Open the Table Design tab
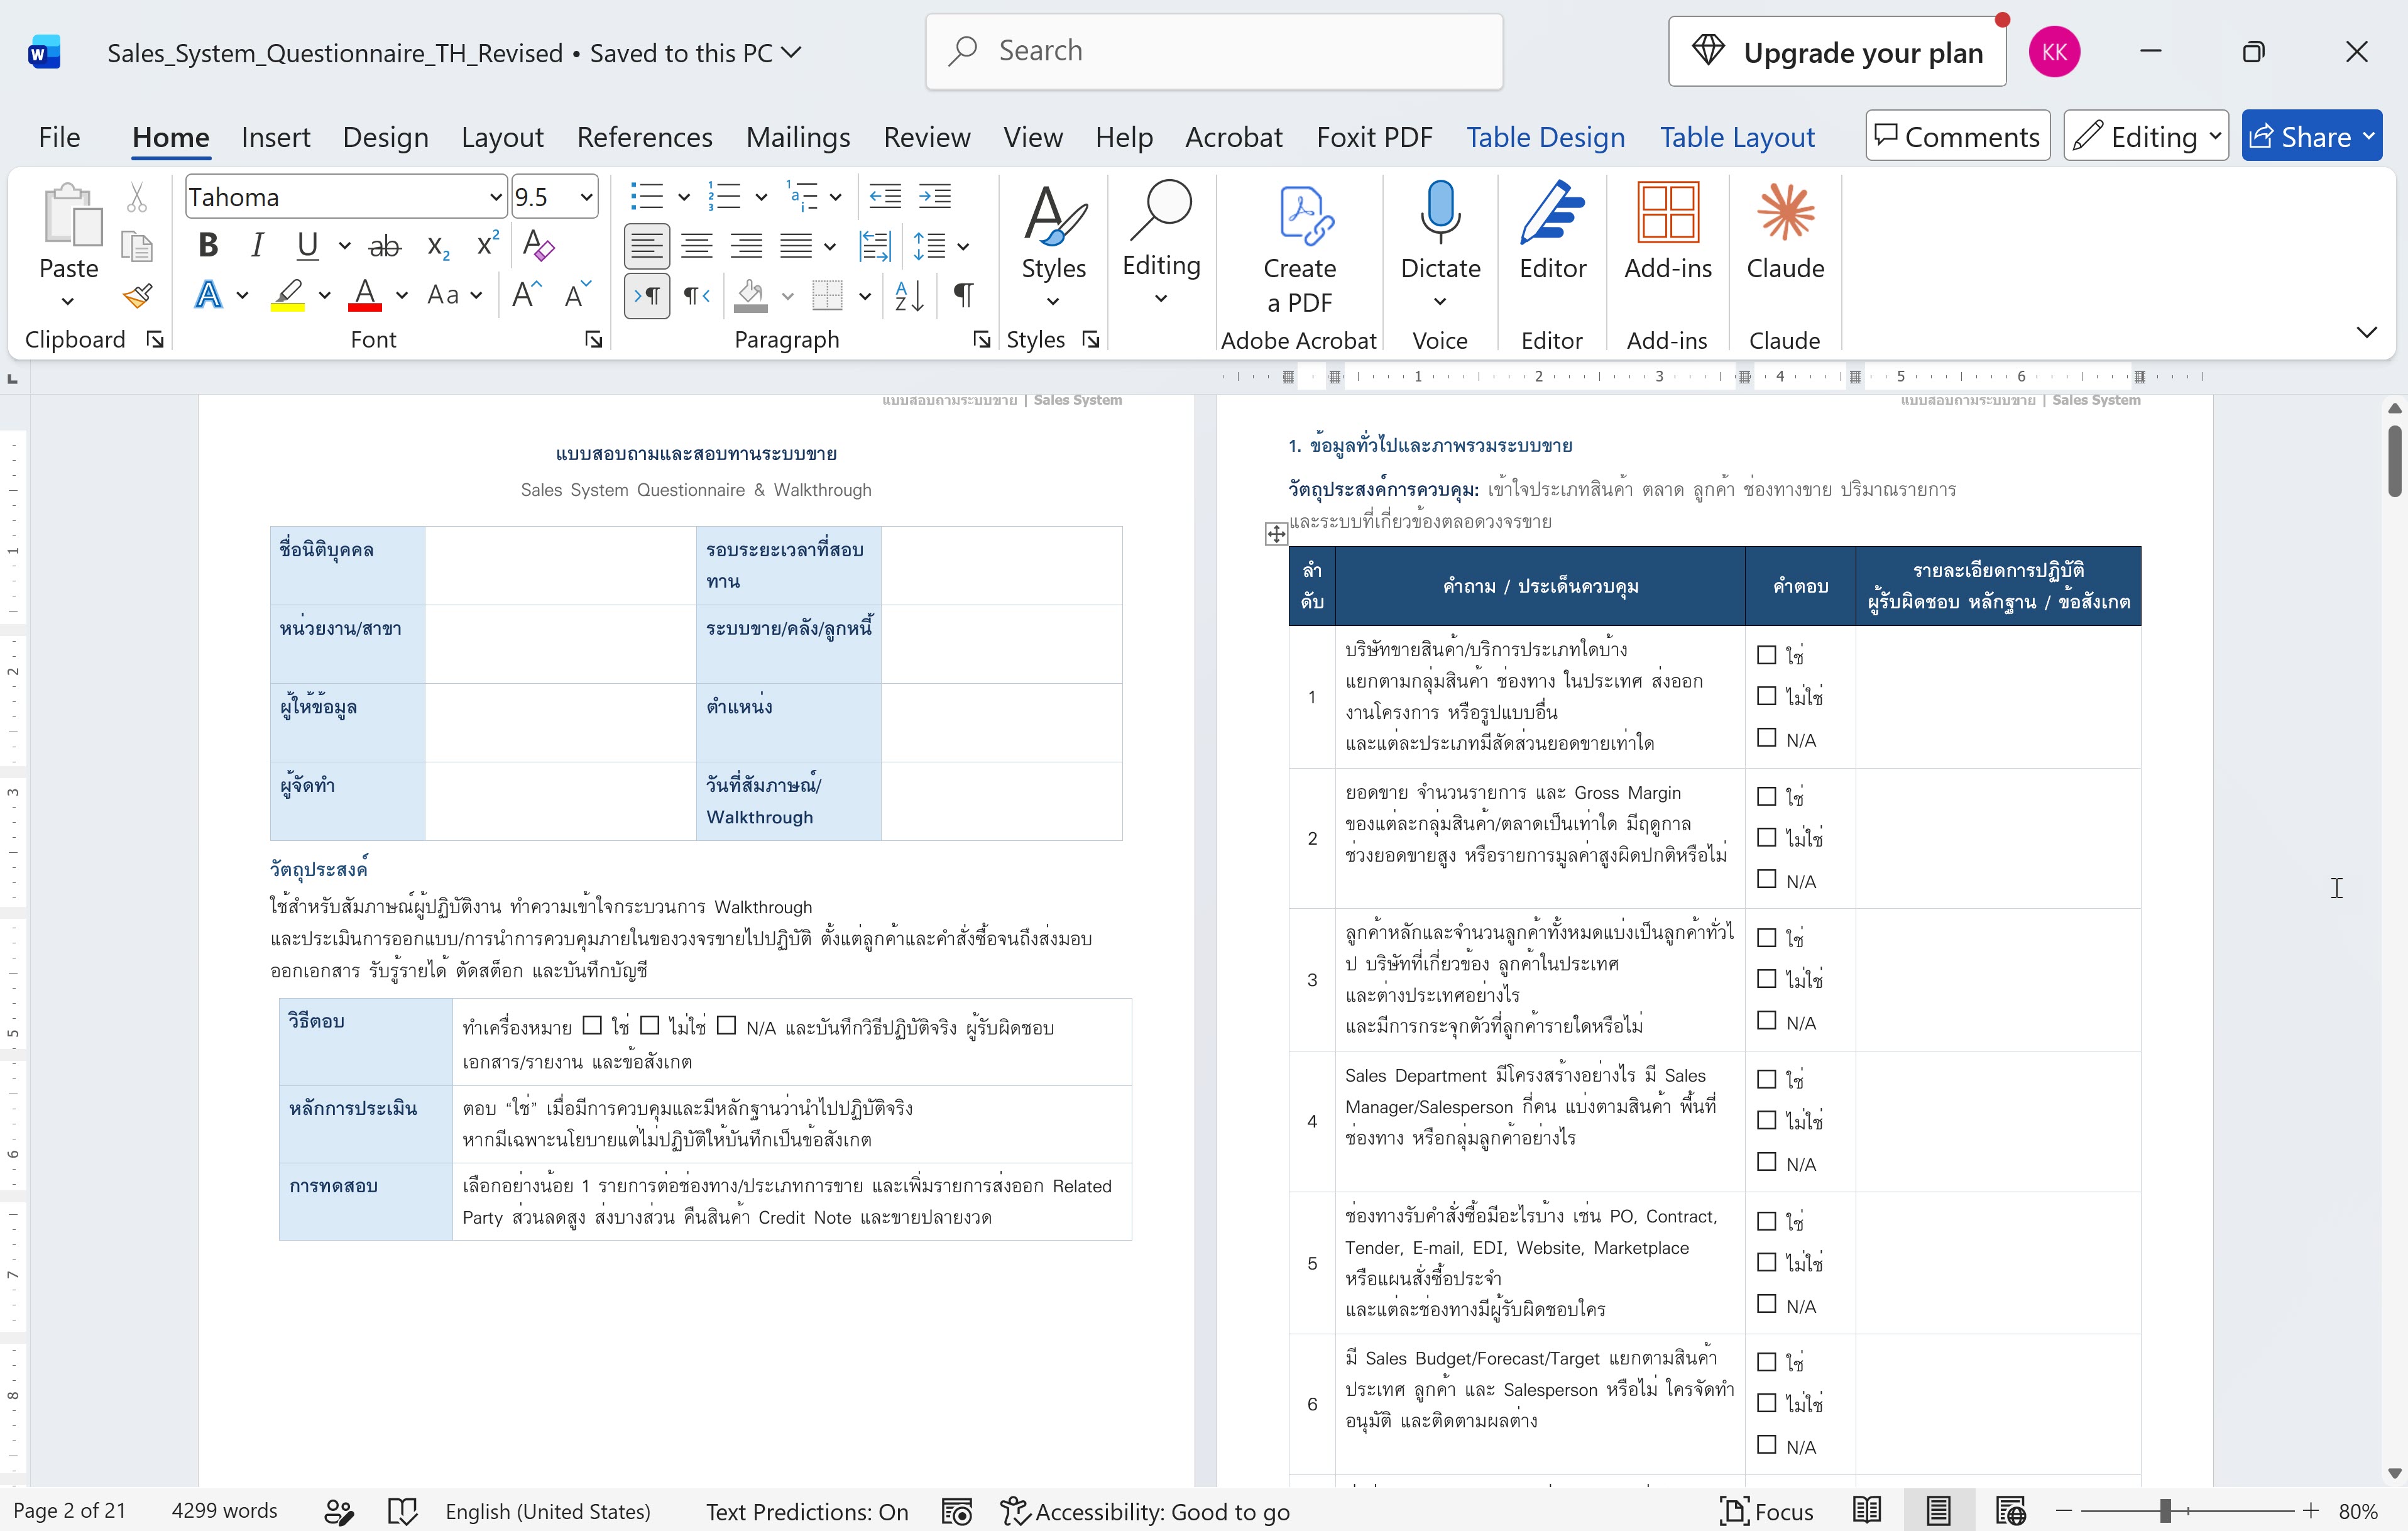This screenshot has width=2408, height=1531. (1545, 137)
